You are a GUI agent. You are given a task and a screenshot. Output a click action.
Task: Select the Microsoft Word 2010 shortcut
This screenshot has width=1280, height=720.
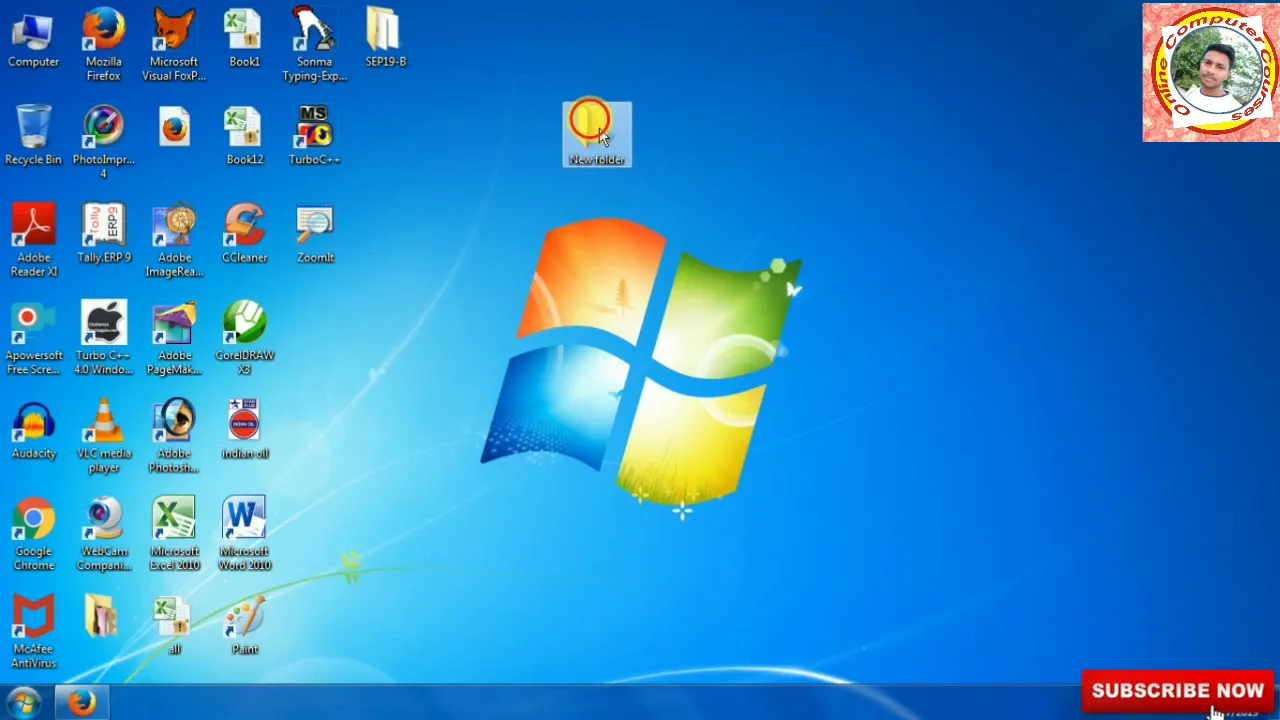pos(244,534)
